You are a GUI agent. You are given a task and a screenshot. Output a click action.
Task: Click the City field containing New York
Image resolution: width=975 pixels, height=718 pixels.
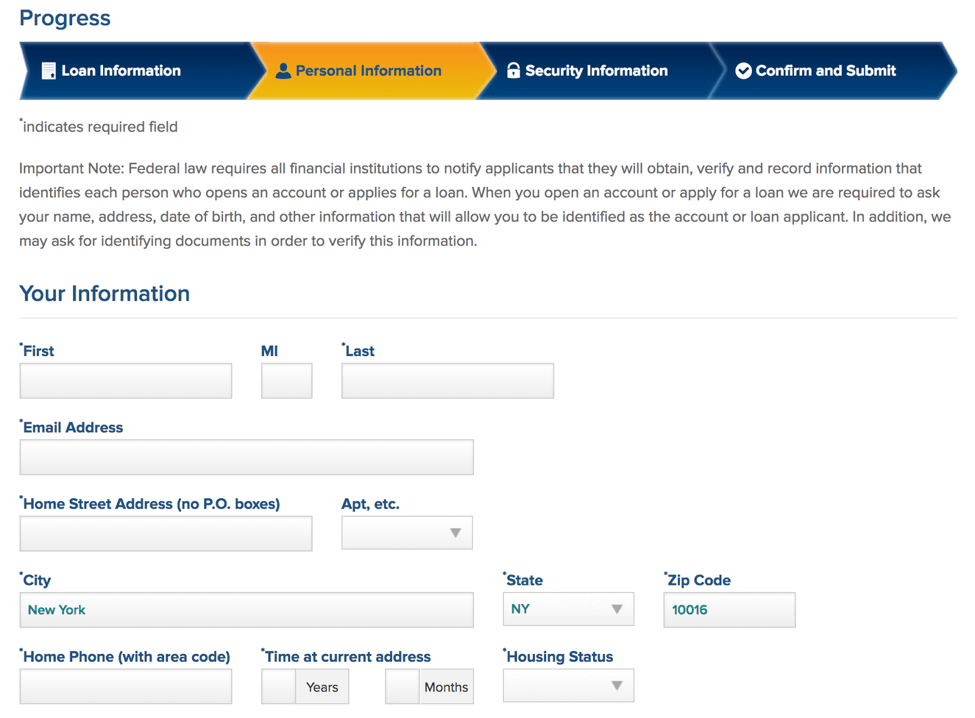click(x=247, y=610)
